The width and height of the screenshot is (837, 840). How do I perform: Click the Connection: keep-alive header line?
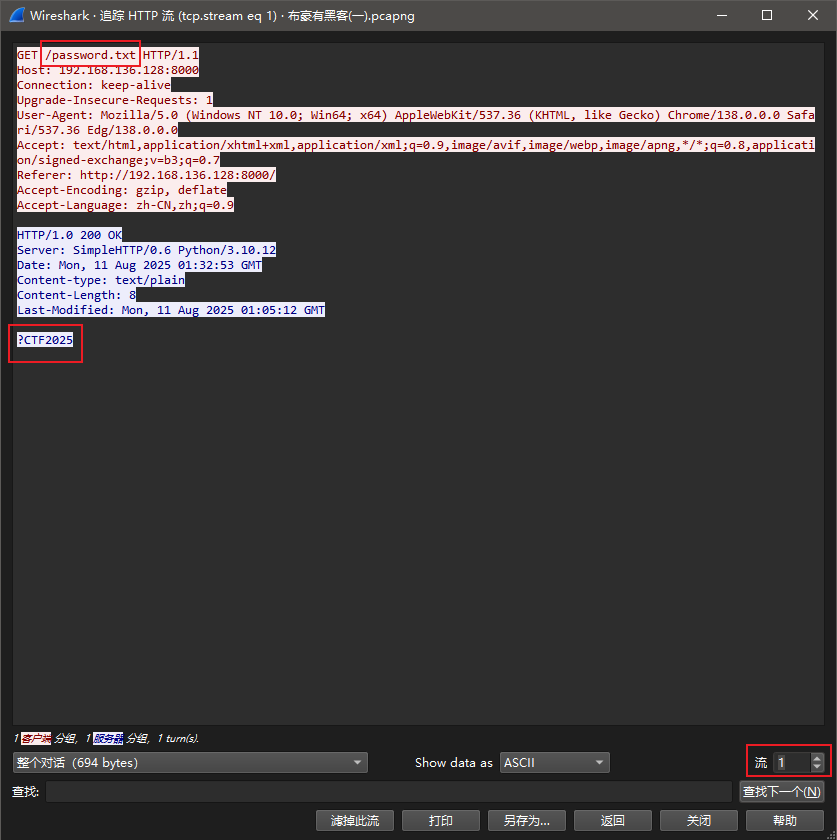pos(94,85)
